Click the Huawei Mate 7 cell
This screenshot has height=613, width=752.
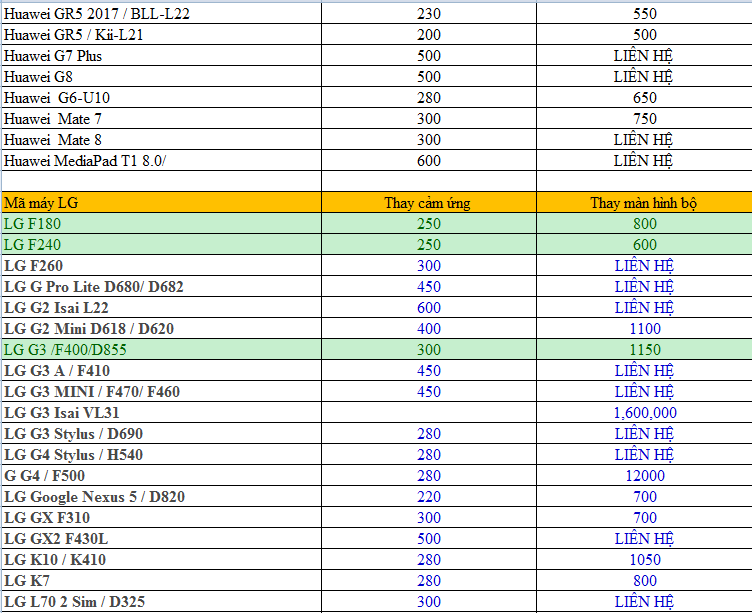pyautogui.click(x=162, y=118)
